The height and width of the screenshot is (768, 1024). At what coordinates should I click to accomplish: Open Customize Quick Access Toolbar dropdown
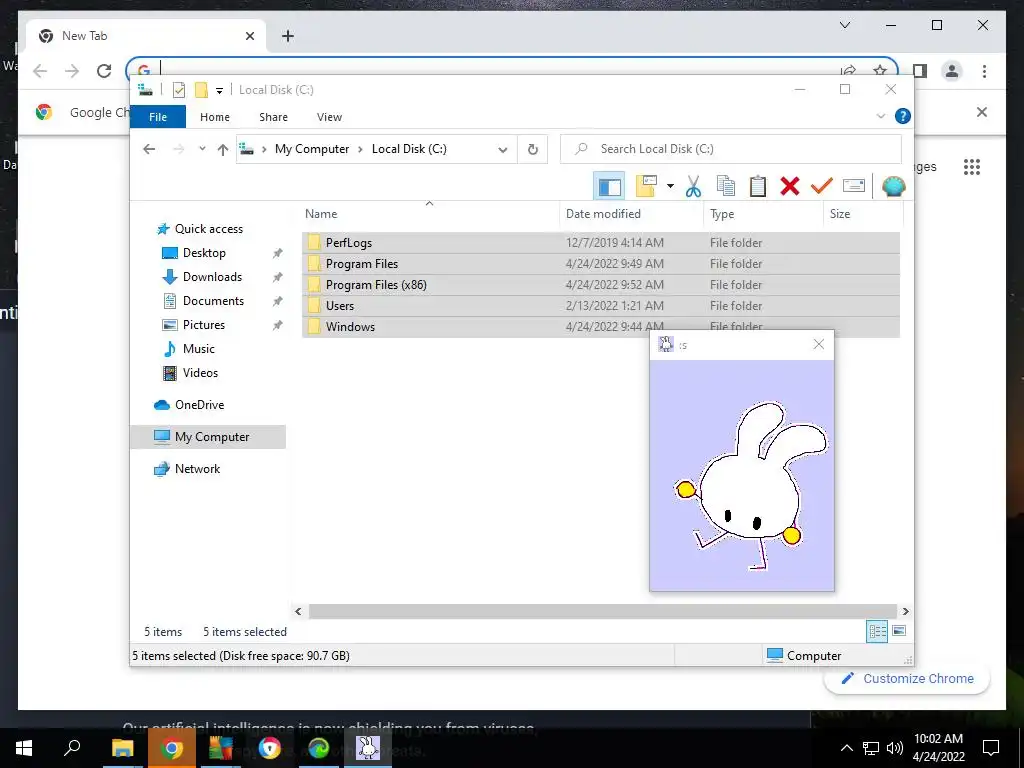219,91
